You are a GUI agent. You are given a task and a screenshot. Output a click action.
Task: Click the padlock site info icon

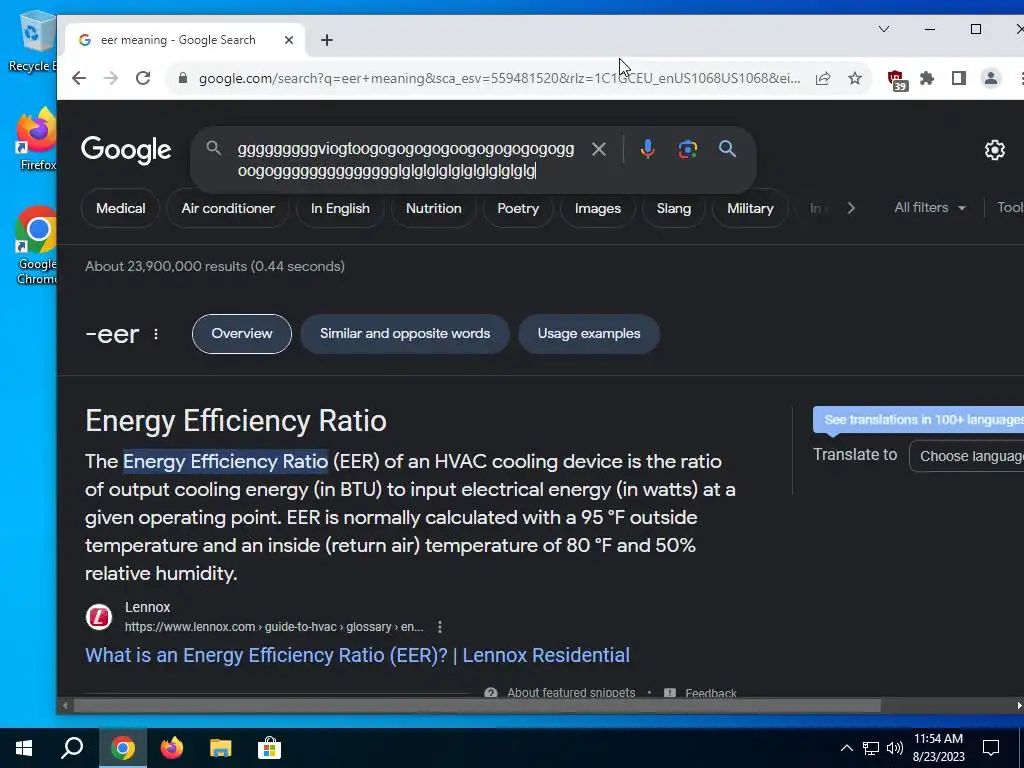(x=183, y=78)
